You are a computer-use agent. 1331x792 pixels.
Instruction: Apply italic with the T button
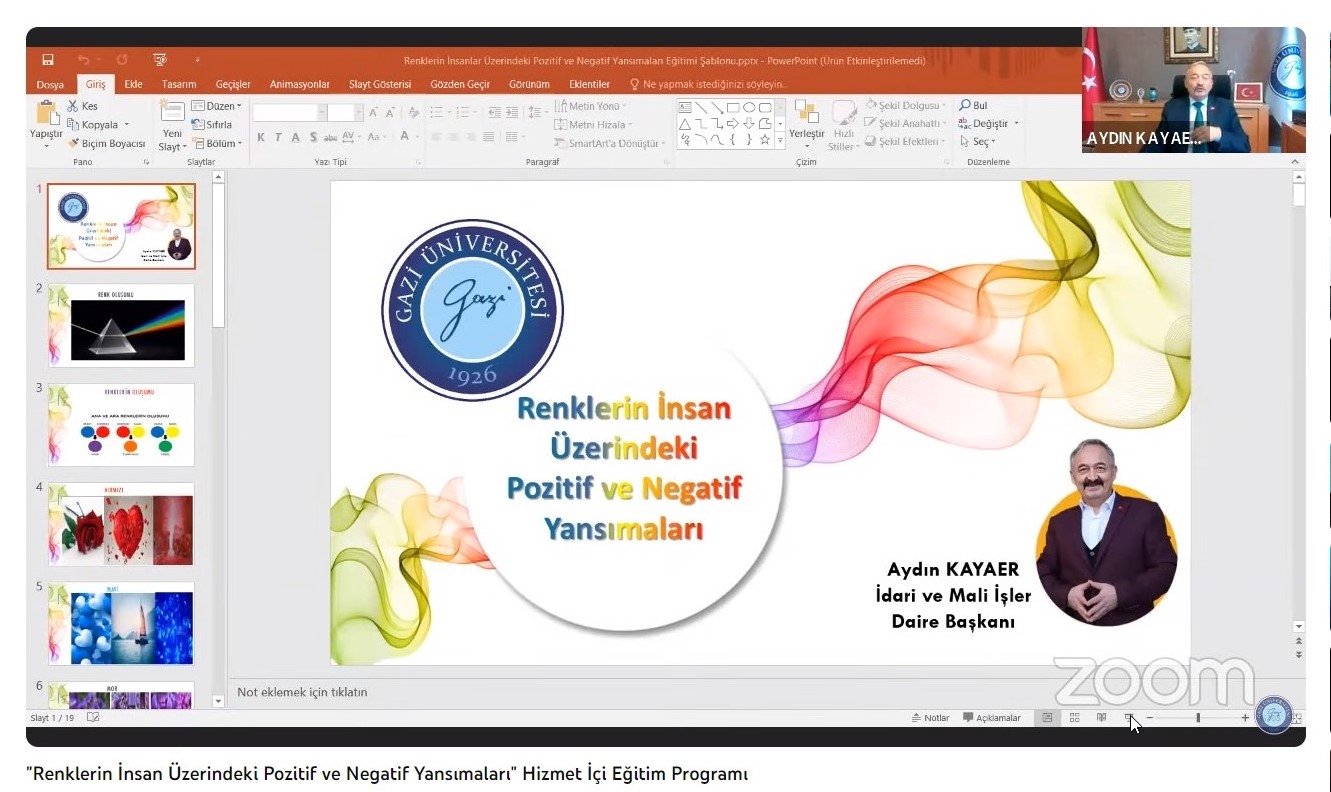pyautogui.click(x=279, y=137)
